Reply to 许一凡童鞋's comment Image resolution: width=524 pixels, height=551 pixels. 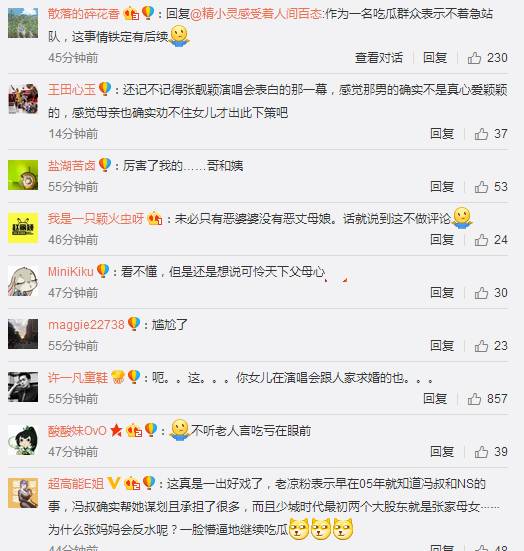435,399
